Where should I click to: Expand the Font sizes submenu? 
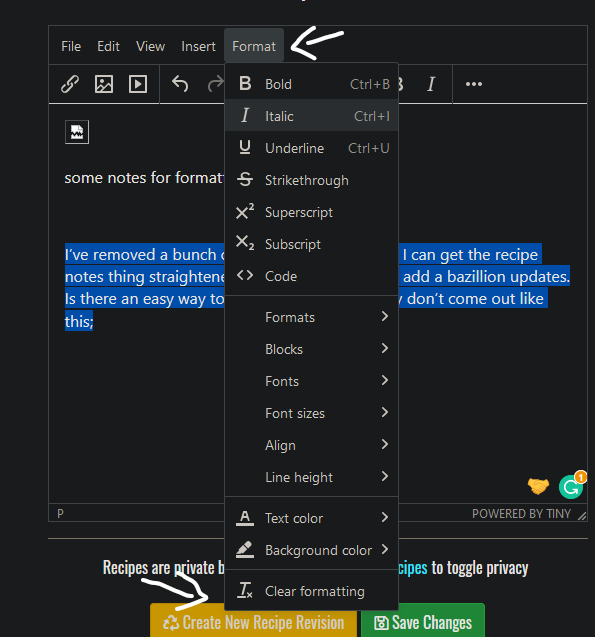pyautogui.click(x=312, y=413)
